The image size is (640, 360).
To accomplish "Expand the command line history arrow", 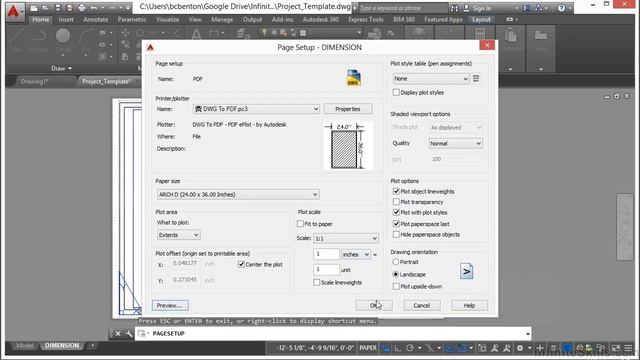I will pyautogui.click(x=527, y=333).
